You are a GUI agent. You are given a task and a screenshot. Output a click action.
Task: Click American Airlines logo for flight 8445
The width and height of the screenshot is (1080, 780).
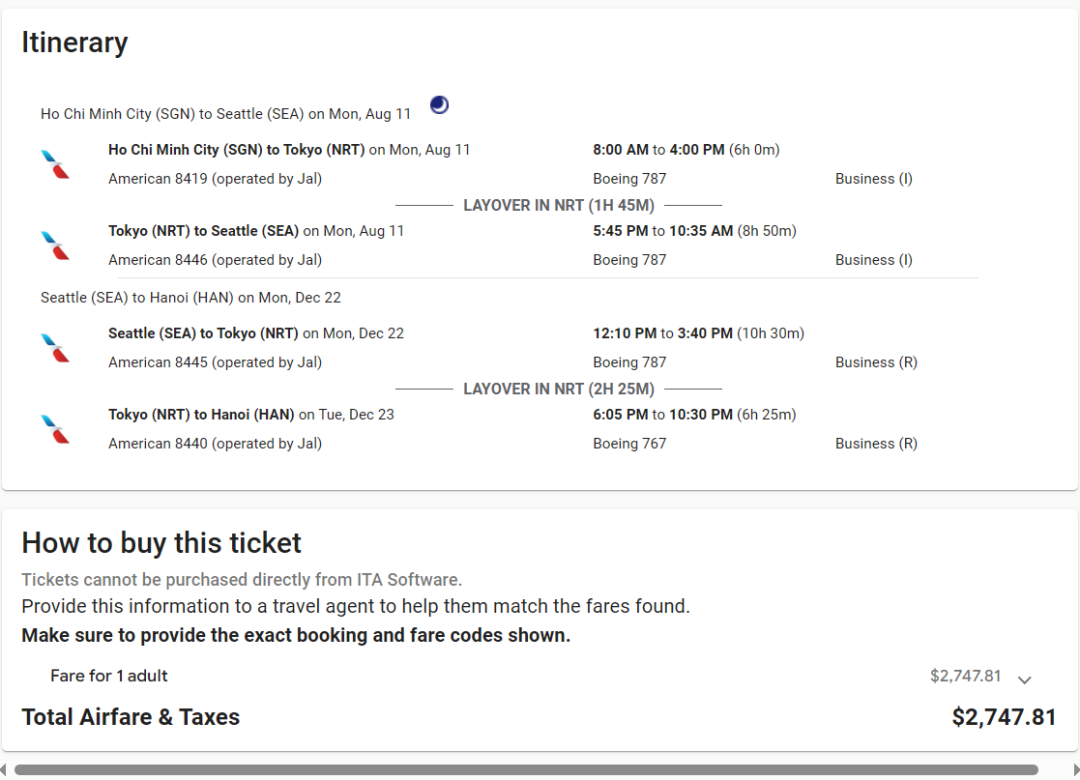coord(55,347)
